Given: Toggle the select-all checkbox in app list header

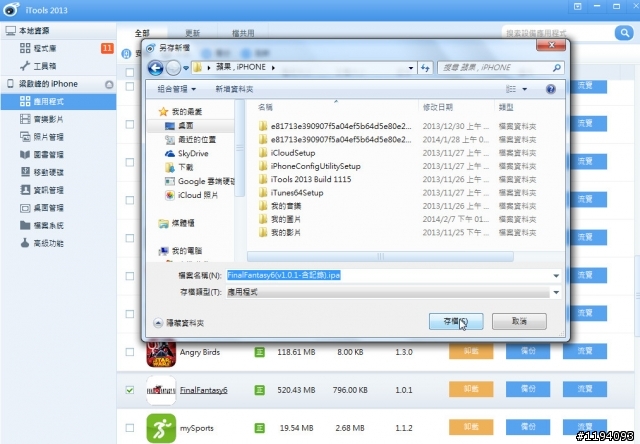Looking at the screenshot, I should [130, 73].
